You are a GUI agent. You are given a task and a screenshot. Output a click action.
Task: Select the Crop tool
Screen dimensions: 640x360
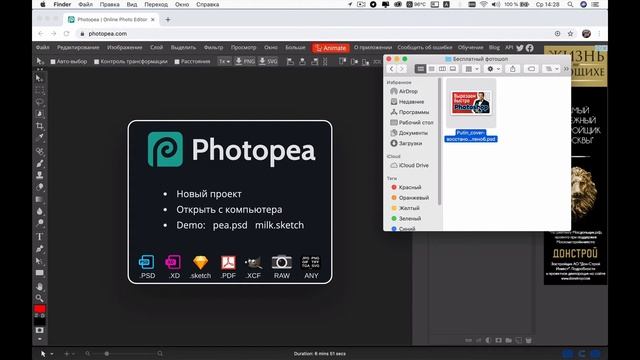(x=39, y=126)
